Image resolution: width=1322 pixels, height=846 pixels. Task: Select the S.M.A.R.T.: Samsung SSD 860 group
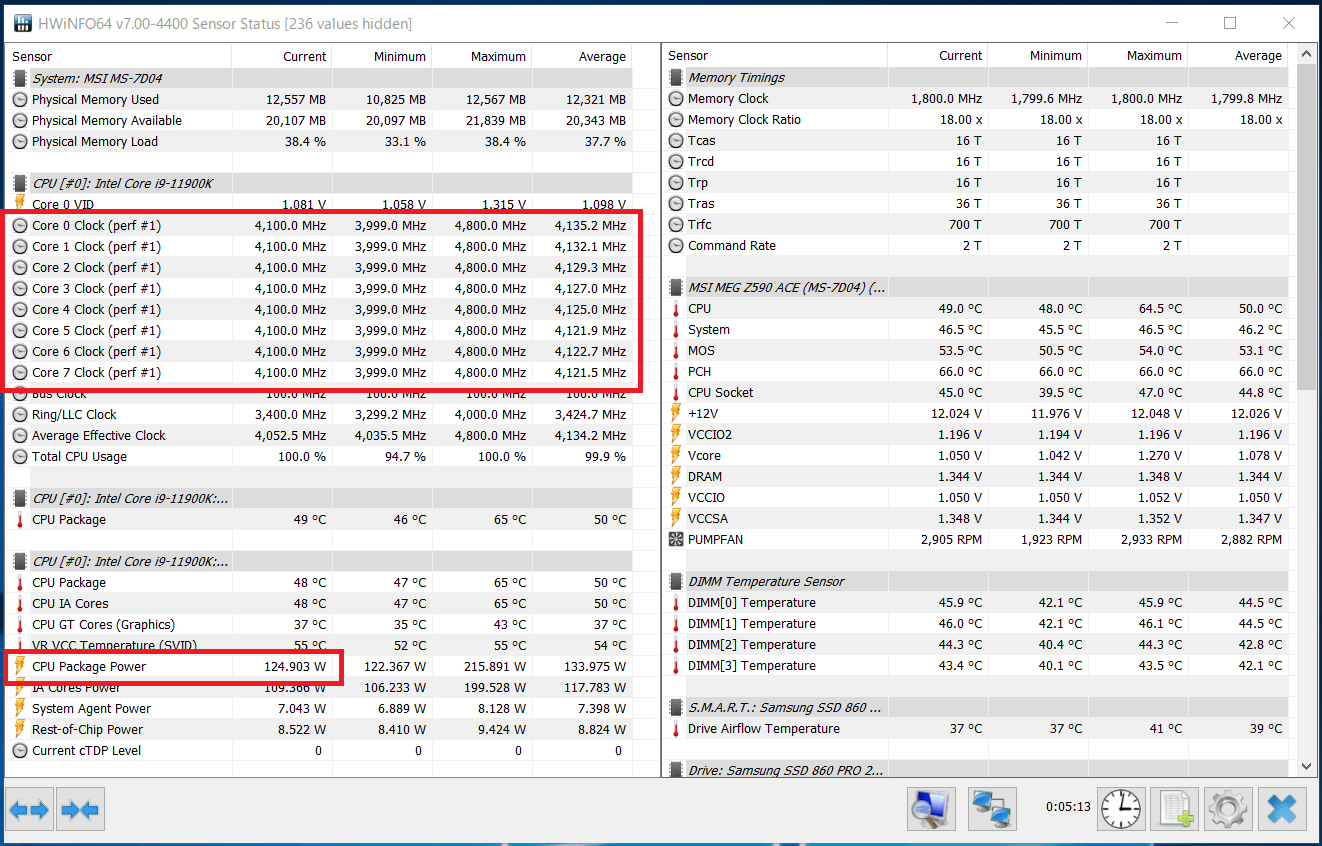(975, 707)
